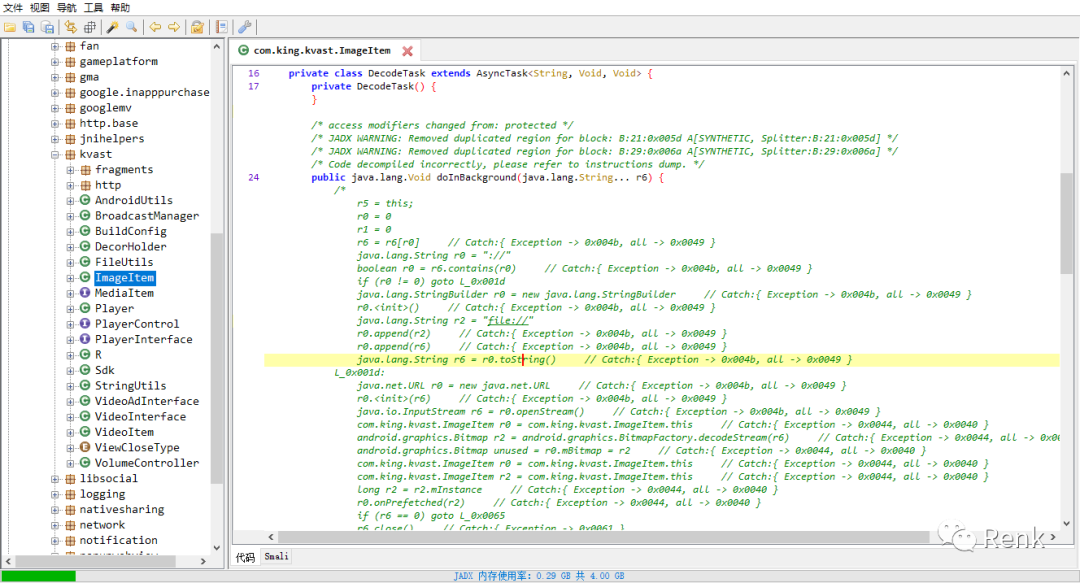This screenshot has width=1080, height=583.
Task: Expand the network package
Action: [x=55, y=525]
